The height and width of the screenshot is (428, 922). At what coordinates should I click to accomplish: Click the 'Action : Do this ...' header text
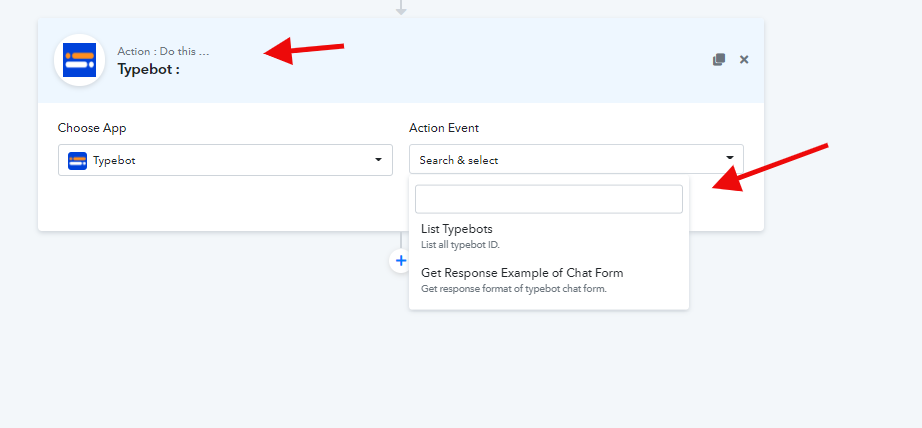(x=163, y=51)
